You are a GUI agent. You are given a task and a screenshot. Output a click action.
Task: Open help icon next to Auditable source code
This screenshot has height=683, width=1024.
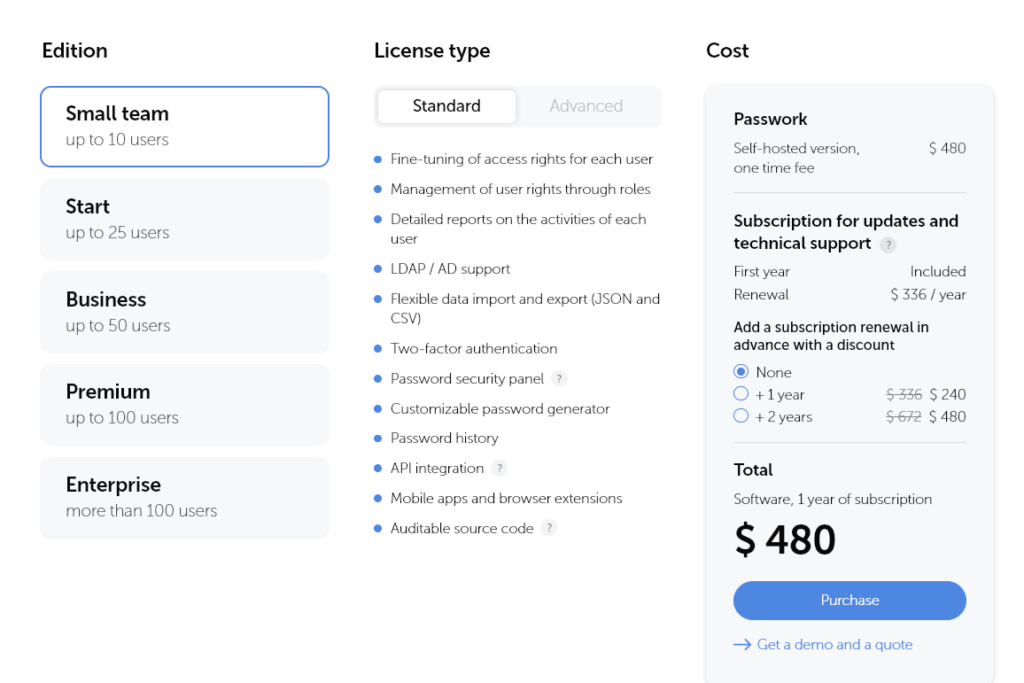tap(549, 528)
